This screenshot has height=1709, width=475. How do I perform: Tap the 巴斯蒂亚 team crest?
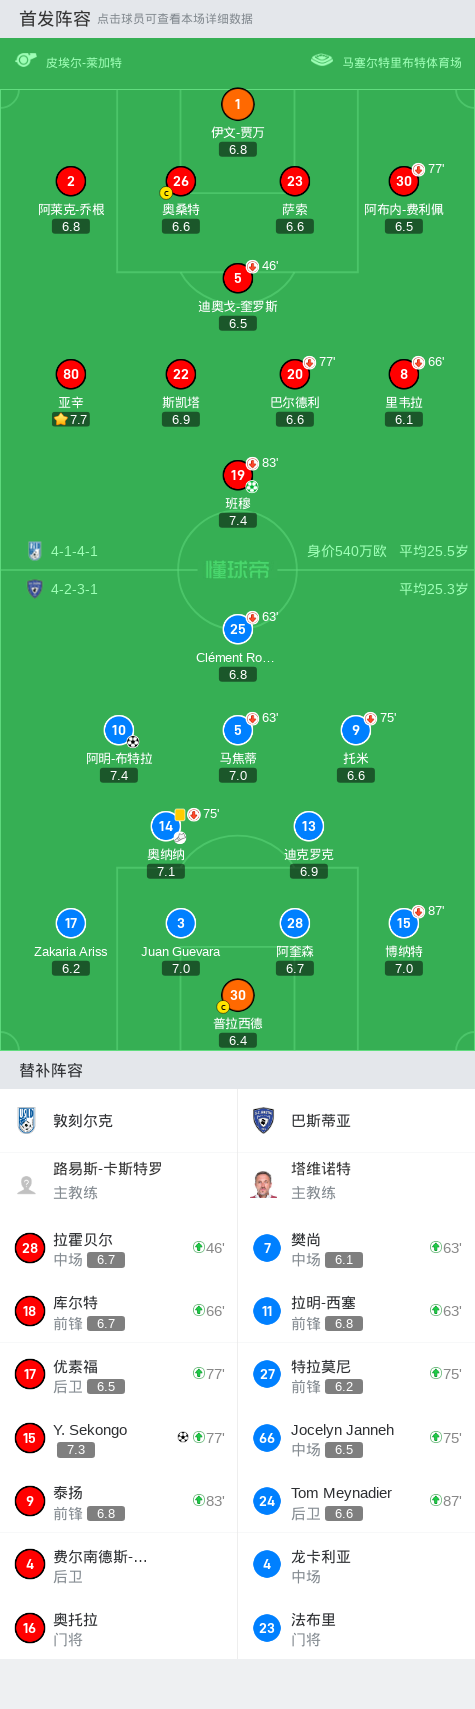click(264, 1120)
